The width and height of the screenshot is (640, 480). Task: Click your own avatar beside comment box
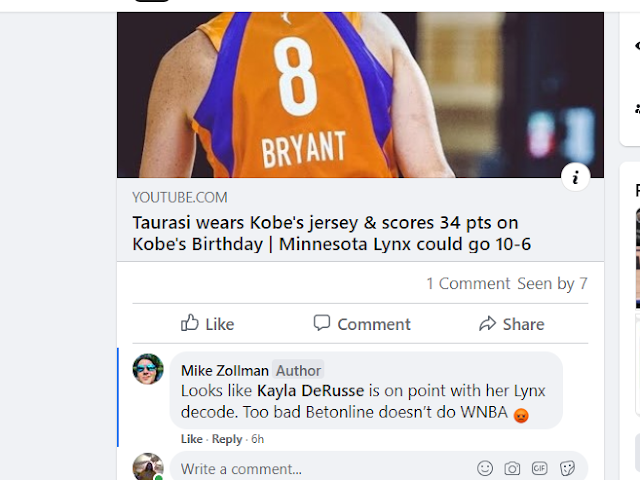click(148, 467)
